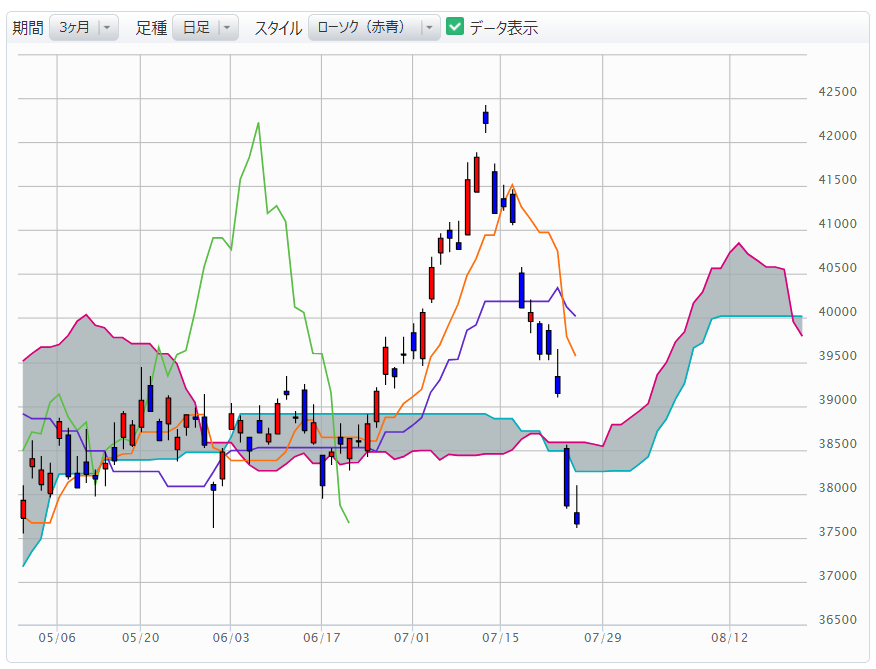Click the 05/06 date axis label
The width and height of the screenshot is (876, 669).
coord(57,638)
